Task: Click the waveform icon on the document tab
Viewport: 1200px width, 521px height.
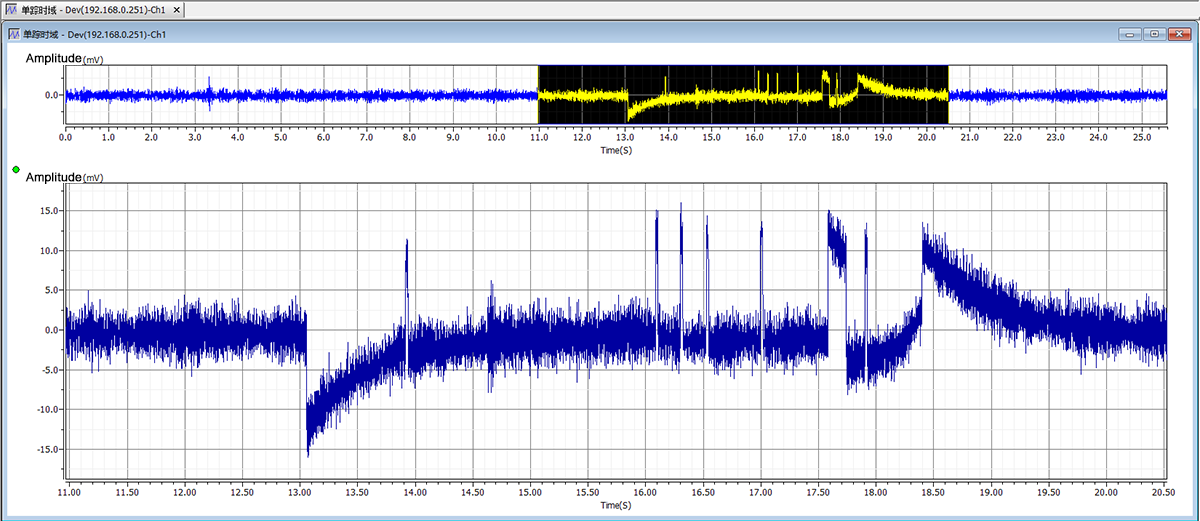Action: point(12,9)
